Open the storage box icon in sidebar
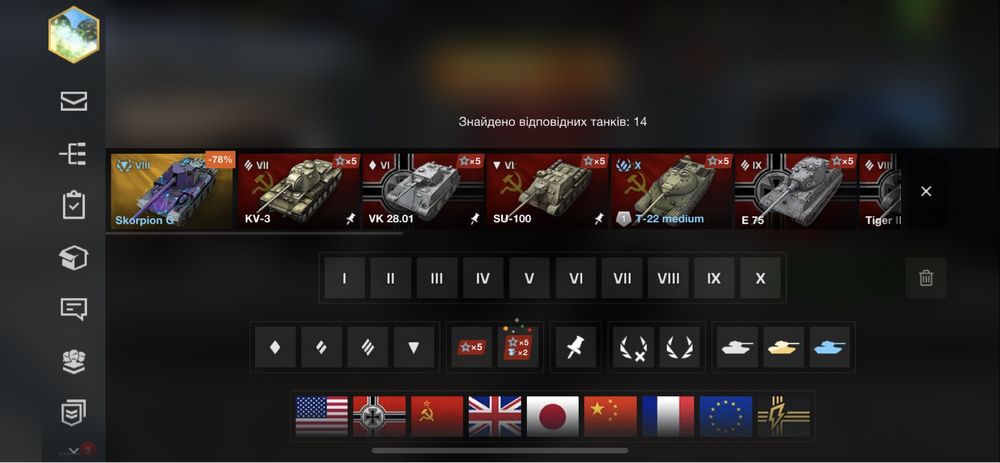 pyautogui.click(x=73, y=258)
